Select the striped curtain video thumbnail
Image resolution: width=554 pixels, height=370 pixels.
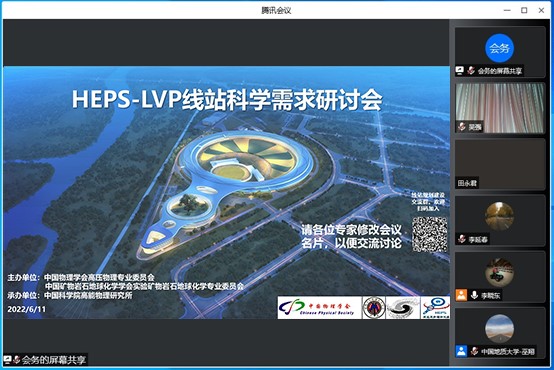pyautogui.click(x=500, y=108)
